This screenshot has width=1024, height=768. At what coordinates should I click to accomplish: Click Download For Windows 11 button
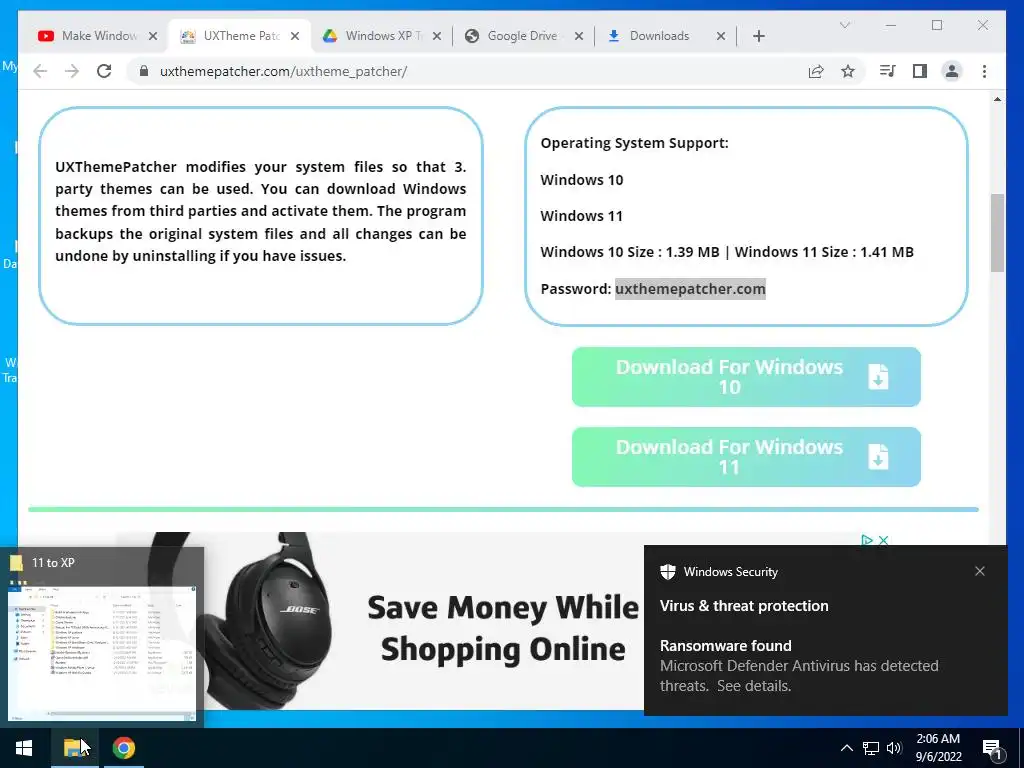[746, 457]
